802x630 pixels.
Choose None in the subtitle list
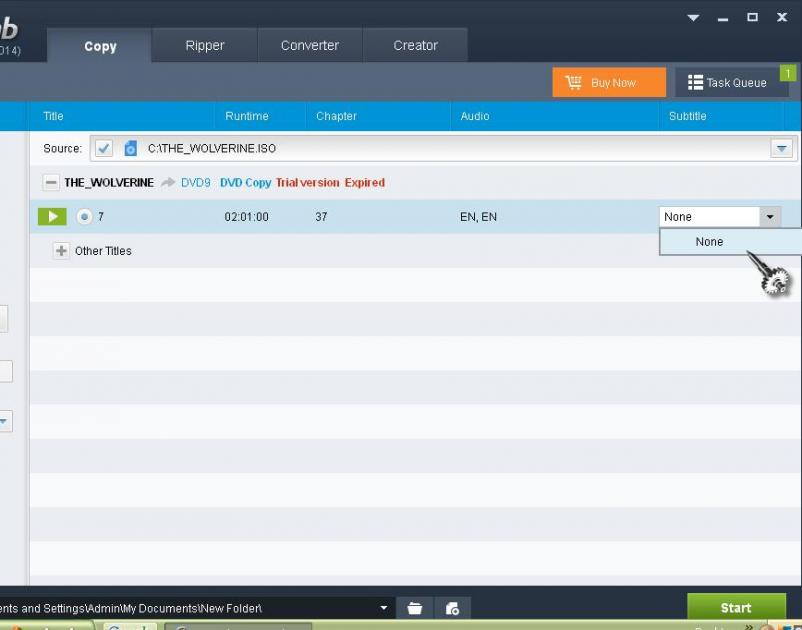(730, 242)
